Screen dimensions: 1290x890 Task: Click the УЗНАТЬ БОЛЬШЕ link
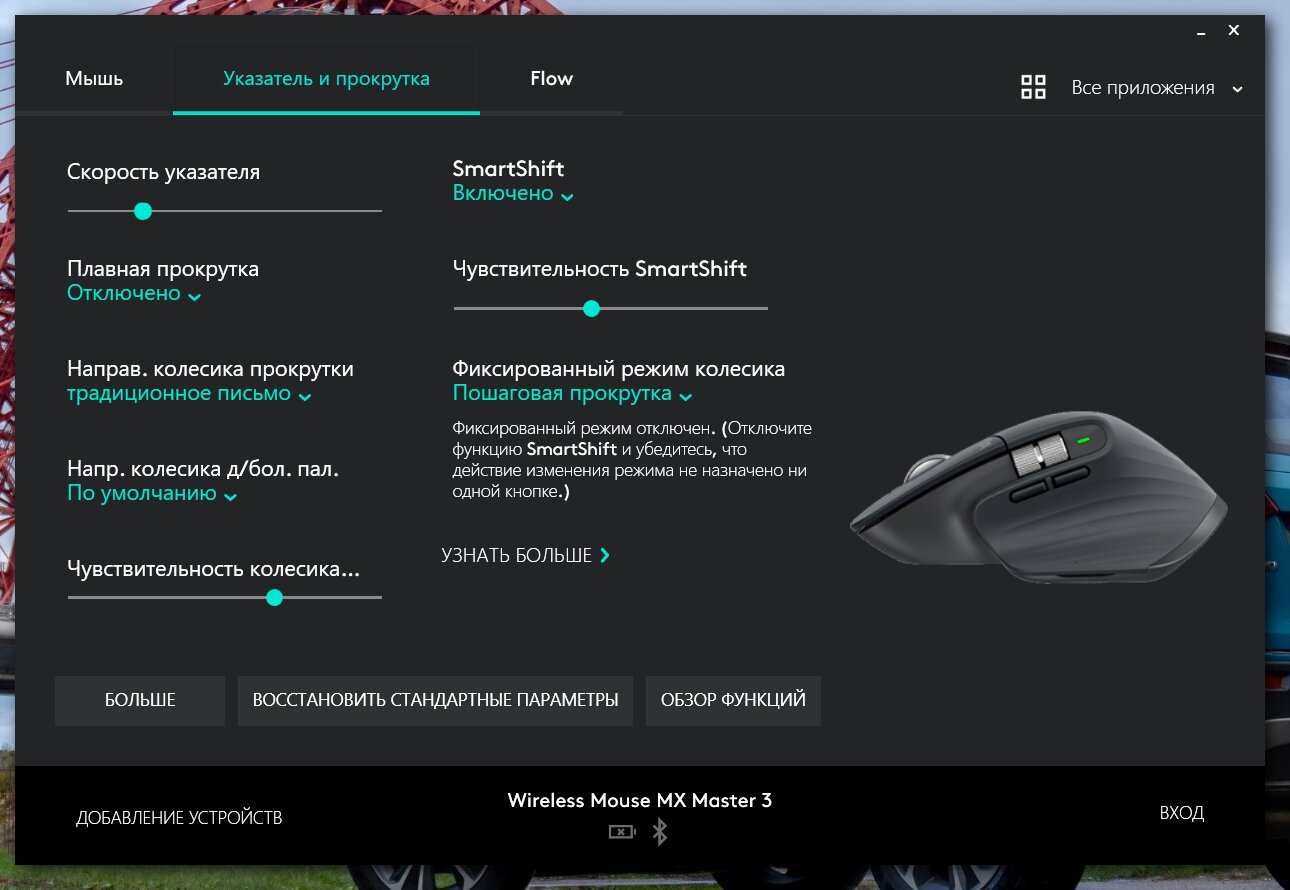coord(525,555)
